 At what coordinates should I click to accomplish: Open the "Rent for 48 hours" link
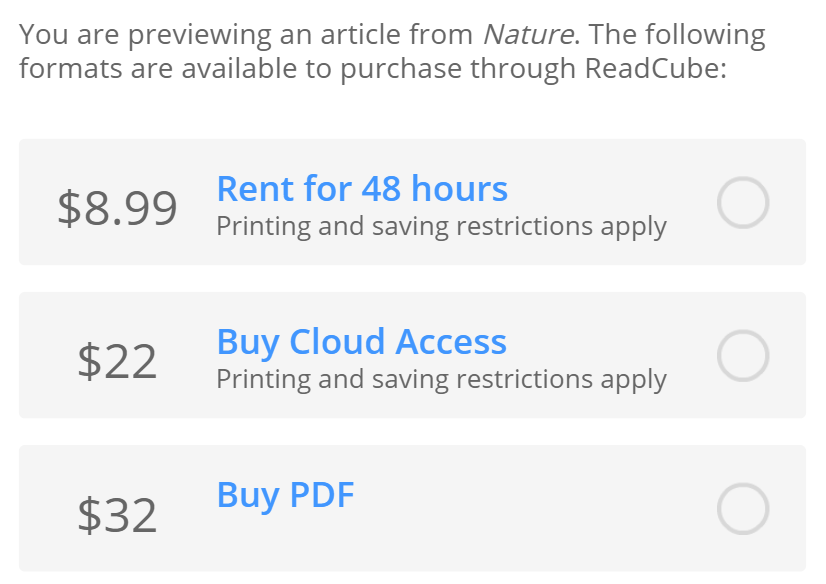pos(362,189)
